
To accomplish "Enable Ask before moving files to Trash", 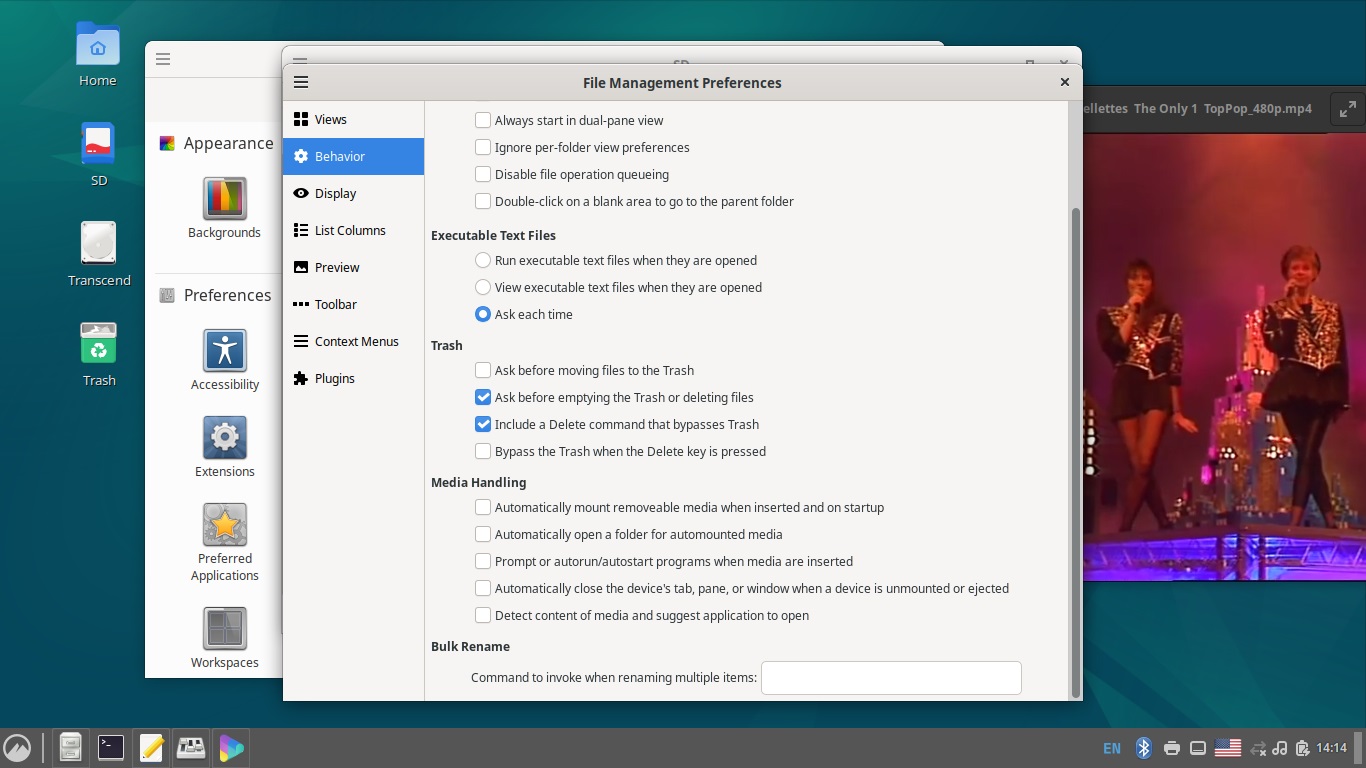I will (483, 370).
